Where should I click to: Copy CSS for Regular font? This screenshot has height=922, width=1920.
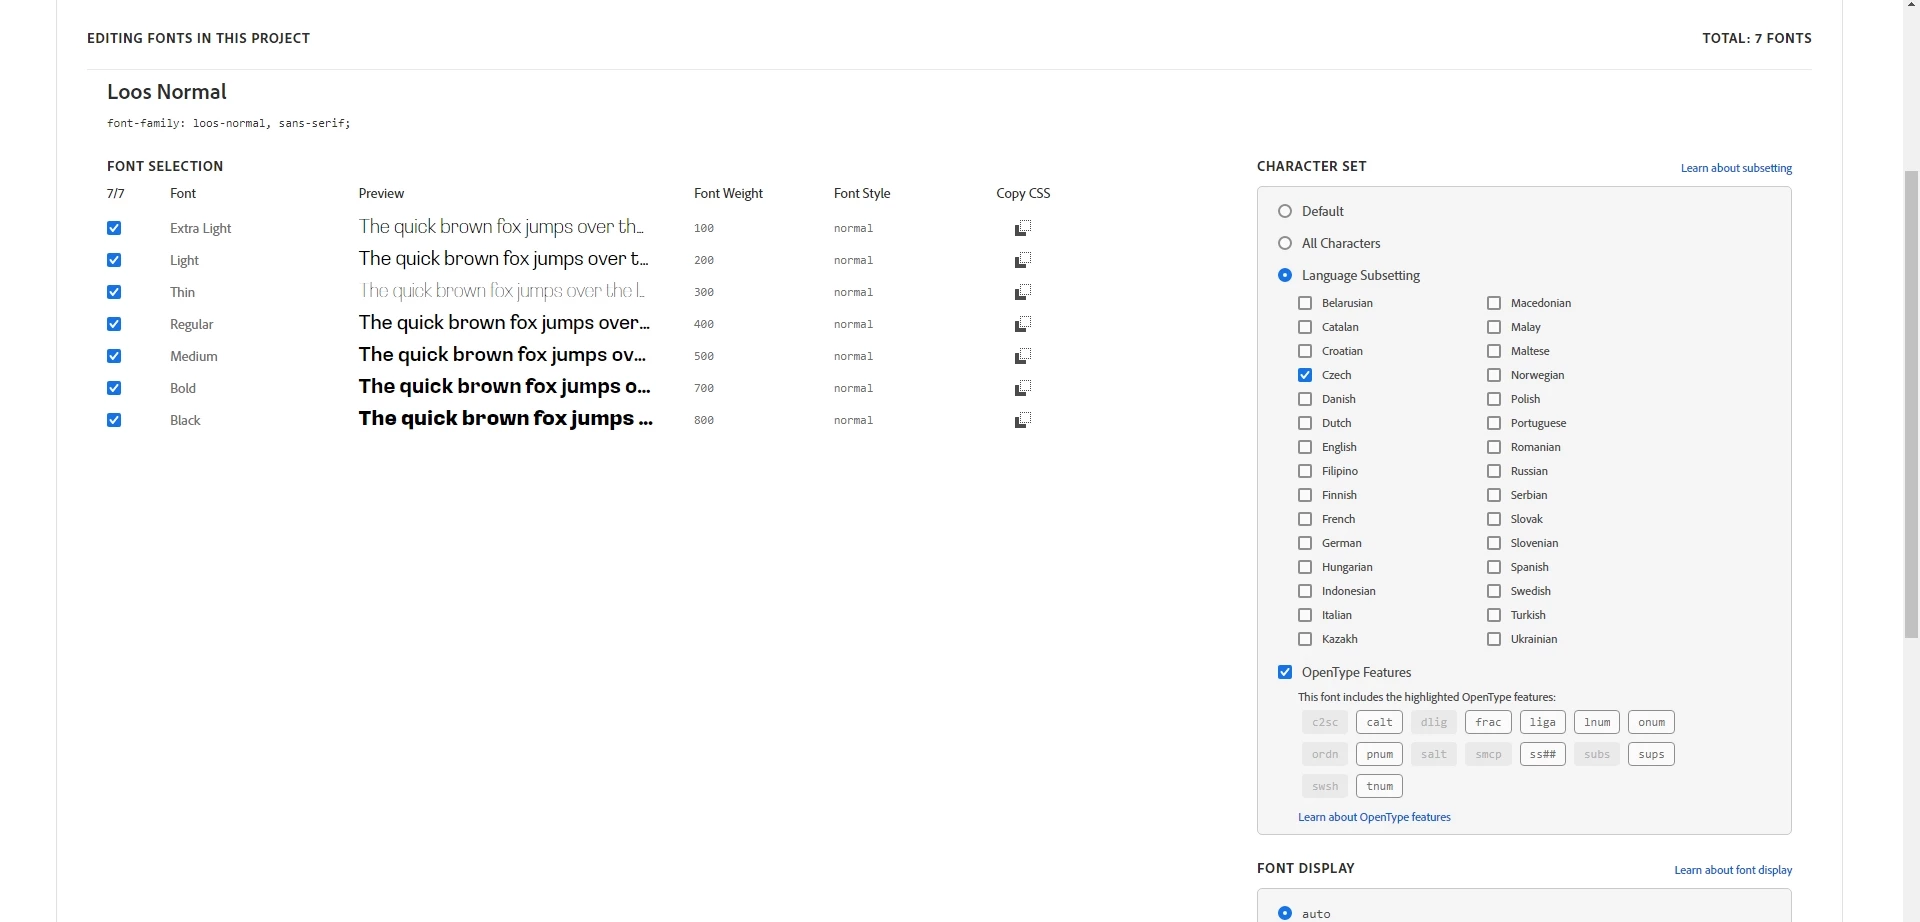tap(1023, 324)
